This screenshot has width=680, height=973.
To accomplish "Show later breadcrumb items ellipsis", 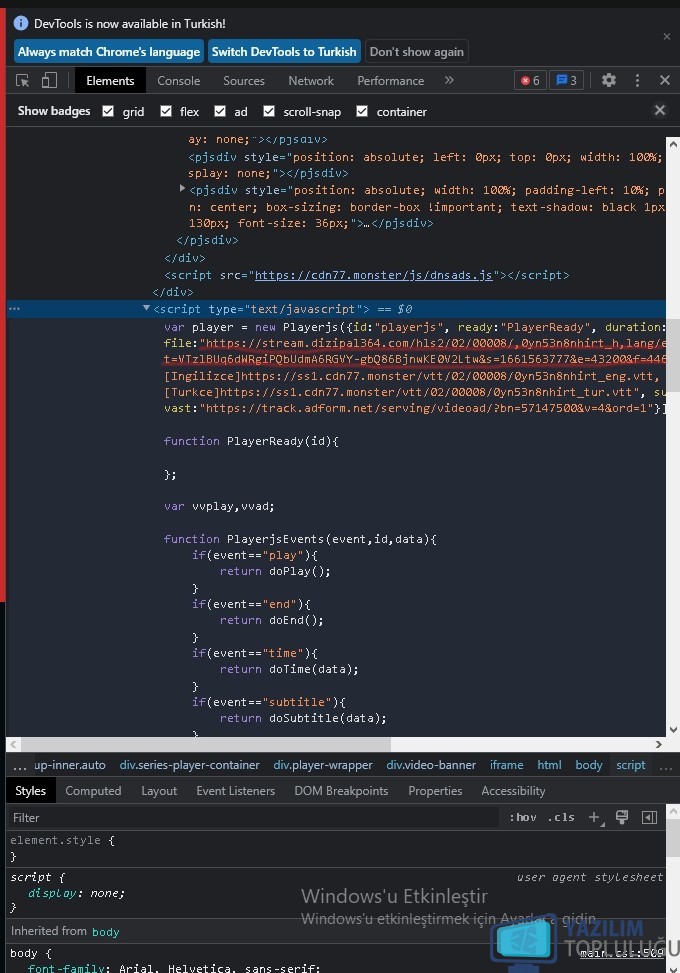I will pyautogui.click(x=666, y=766).
